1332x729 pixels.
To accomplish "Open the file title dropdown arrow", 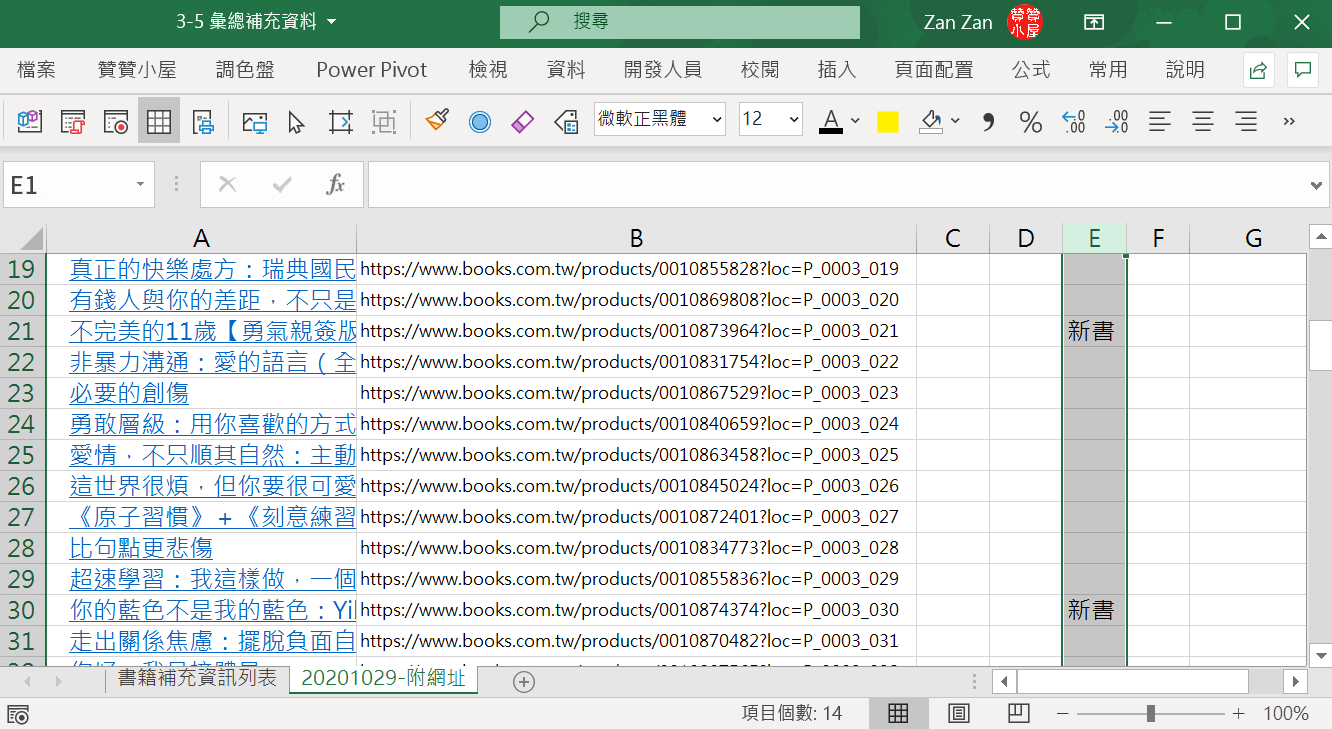I will tap(331, 22).
